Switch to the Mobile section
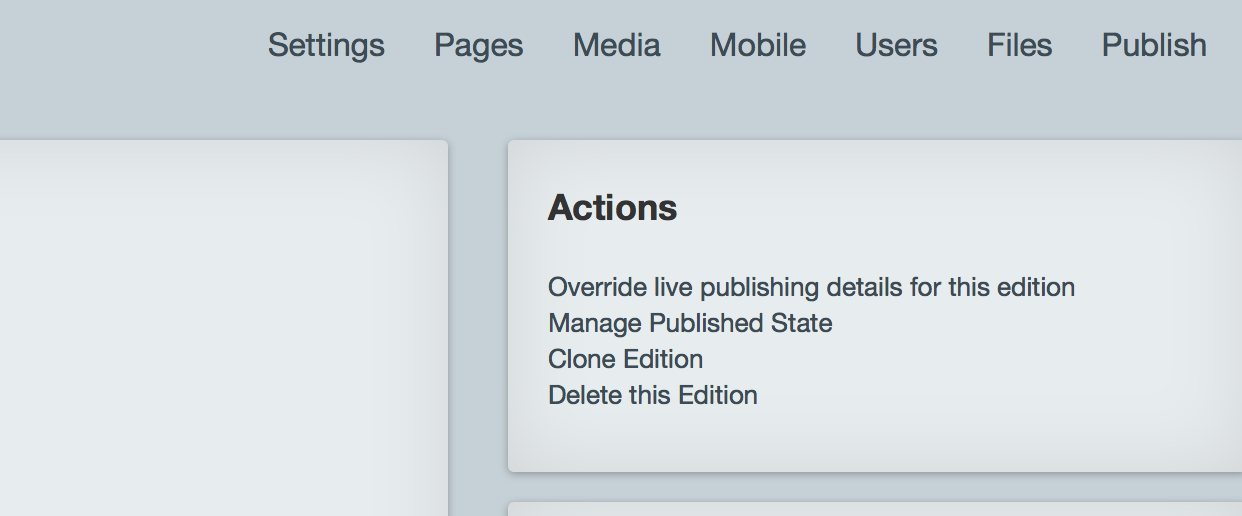 point(758,45)
